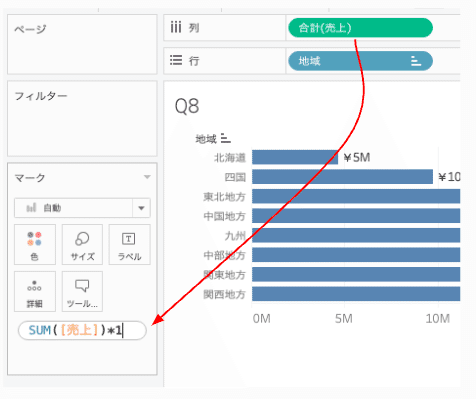Open the 色 (Color) mark card
The height and width of the screenshot is (399, 476).
[x=35, y=244]
